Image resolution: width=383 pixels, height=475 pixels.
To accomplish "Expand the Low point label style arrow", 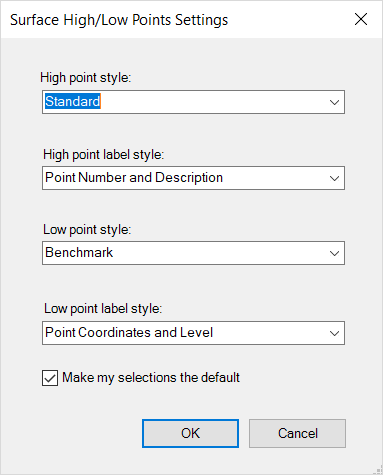I will tap(334, 333).
